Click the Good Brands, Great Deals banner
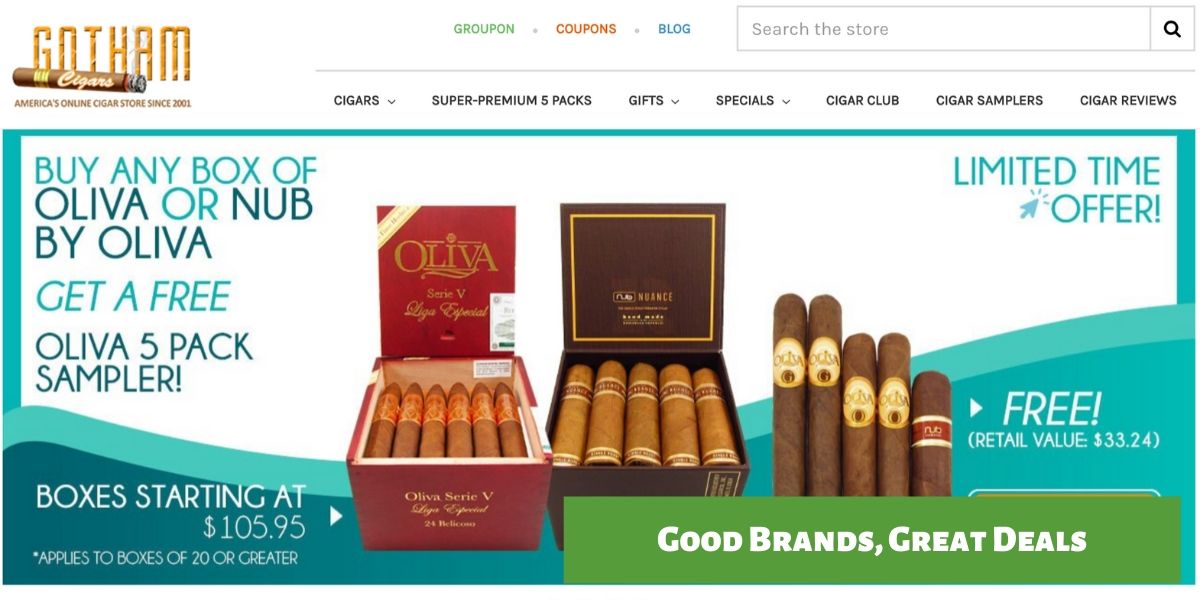 [x=872, y=540]
